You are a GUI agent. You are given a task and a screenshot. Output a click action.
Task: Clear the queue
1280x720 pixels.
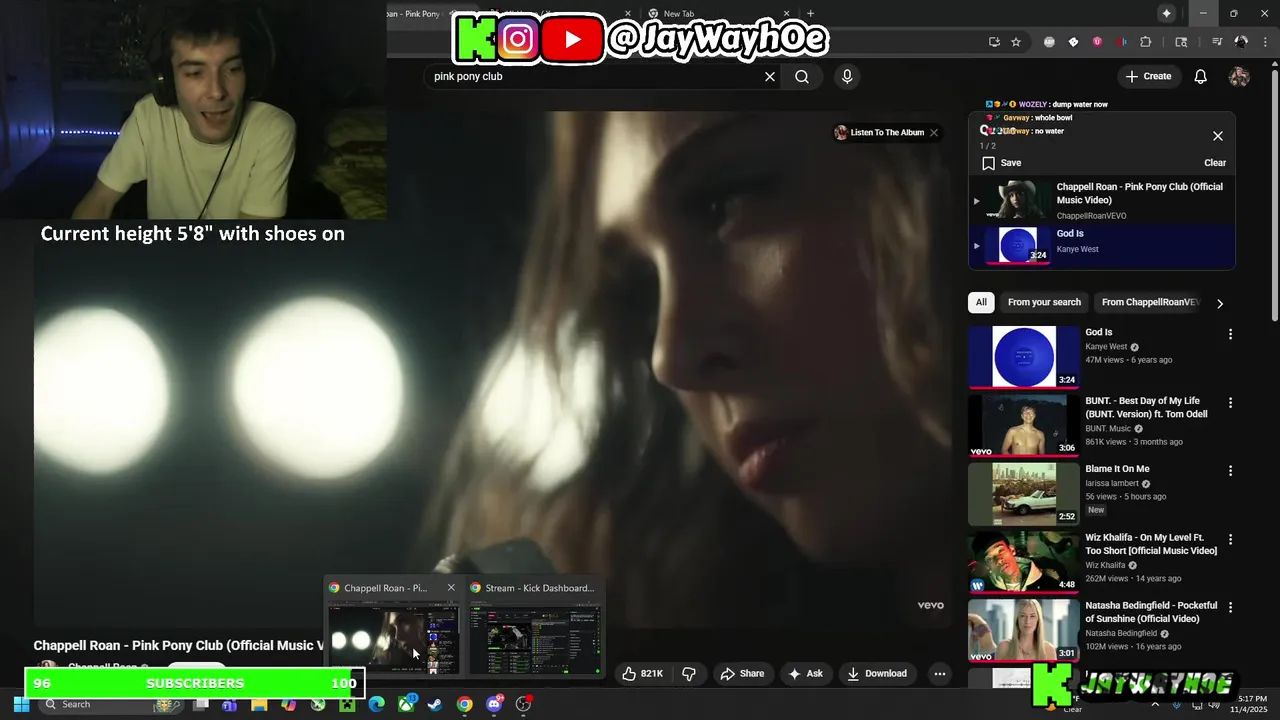pyautogui.click(x=1215, y=163)
